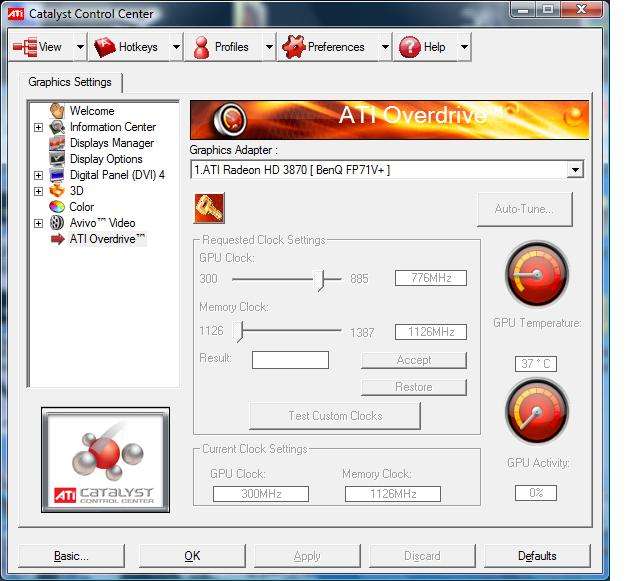Viewport: 640px width, 581px height.
Task: Click the Discard button
Action: 422,556
